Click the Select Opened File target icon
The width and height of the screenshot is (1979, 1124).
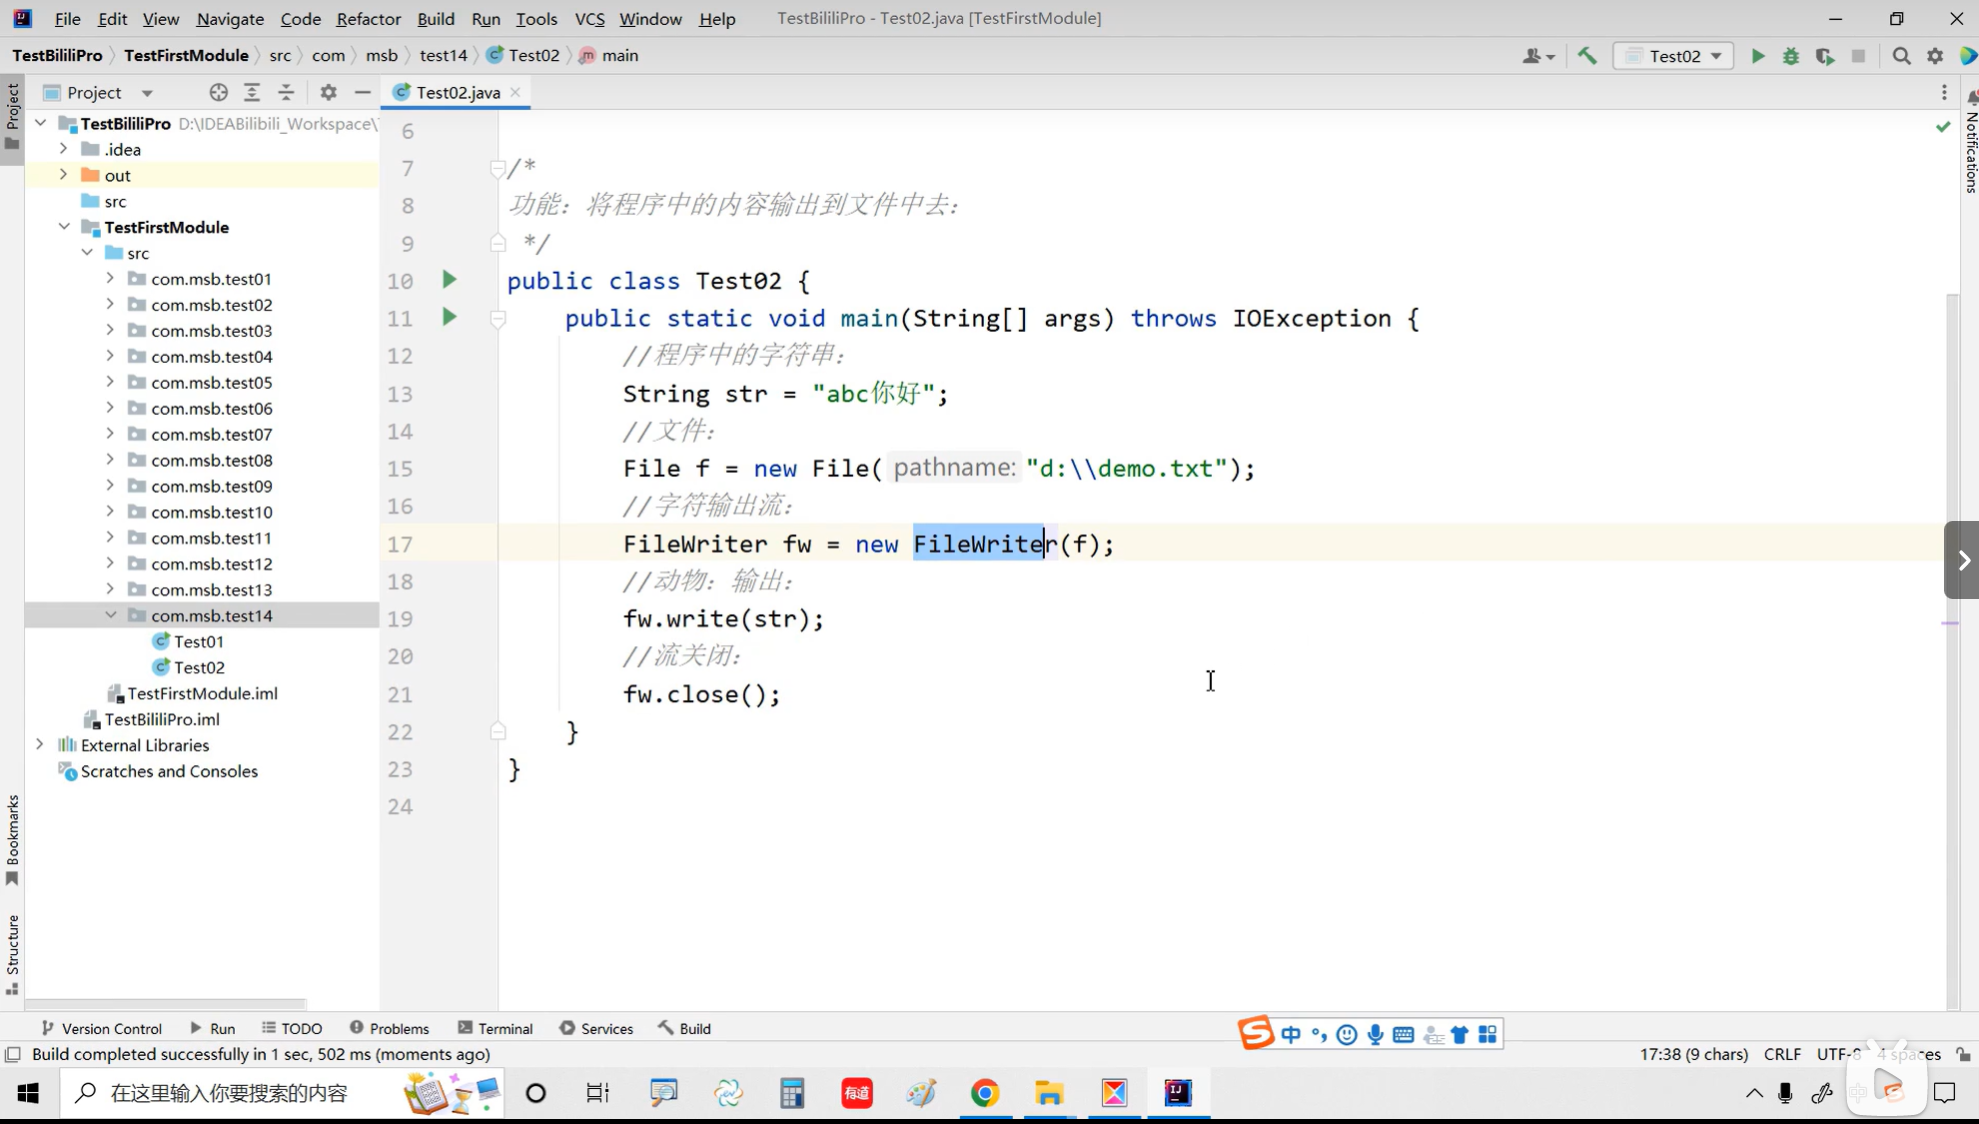[x=218, y=92]
